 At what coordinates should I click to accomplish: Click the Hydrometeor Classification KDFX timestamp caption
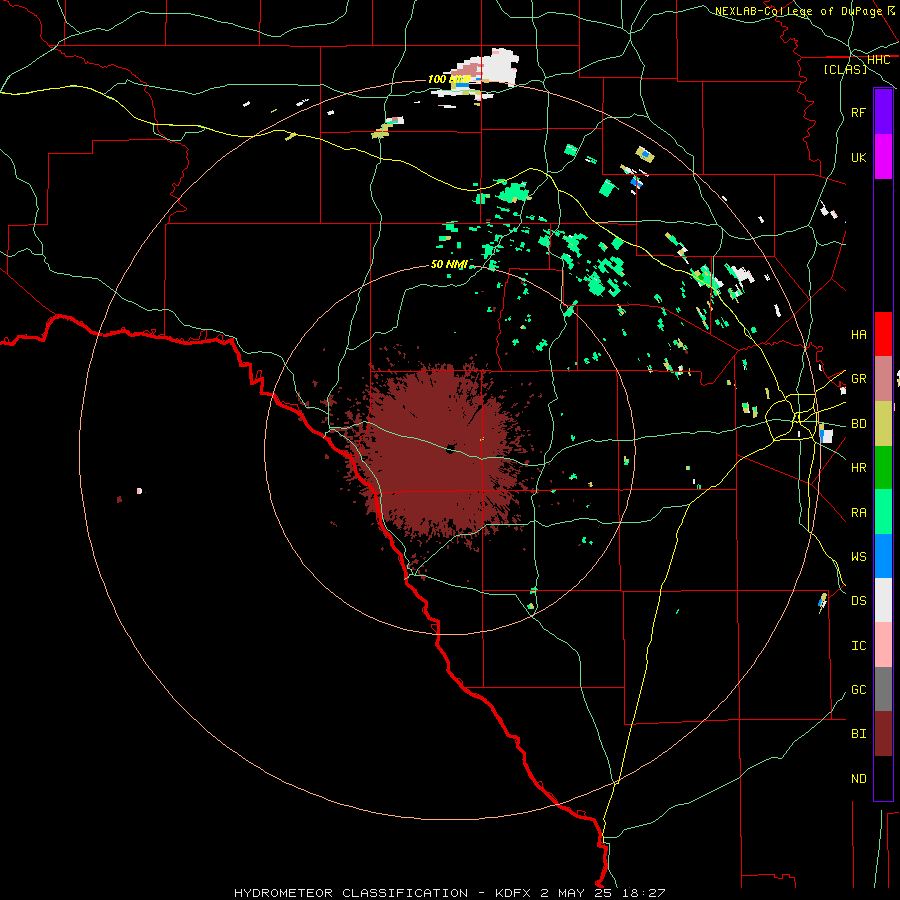(x=449, y=893)
